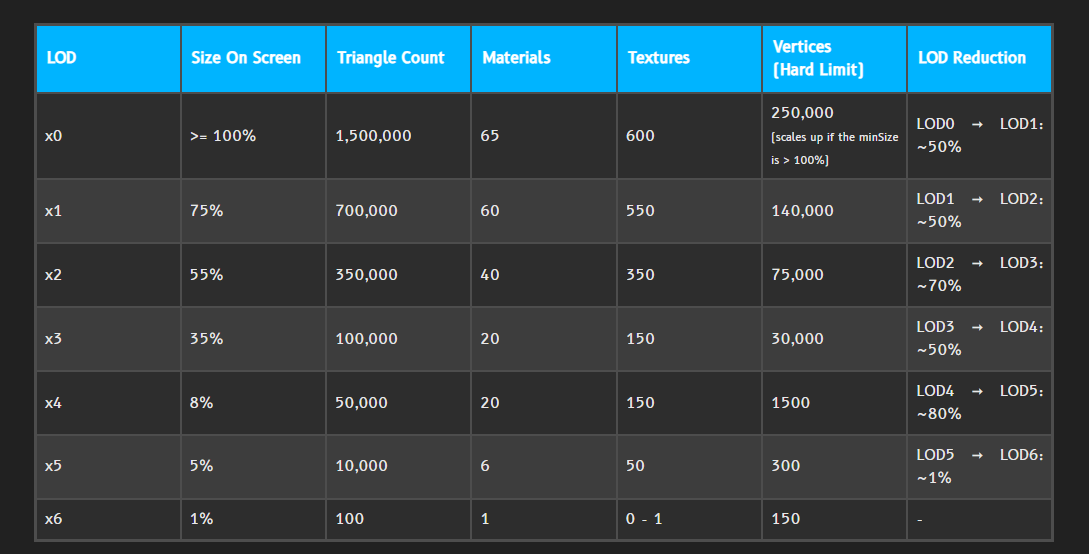Click the LOD column header
The image size is (1089, 554).
click(x=62, y=58)
